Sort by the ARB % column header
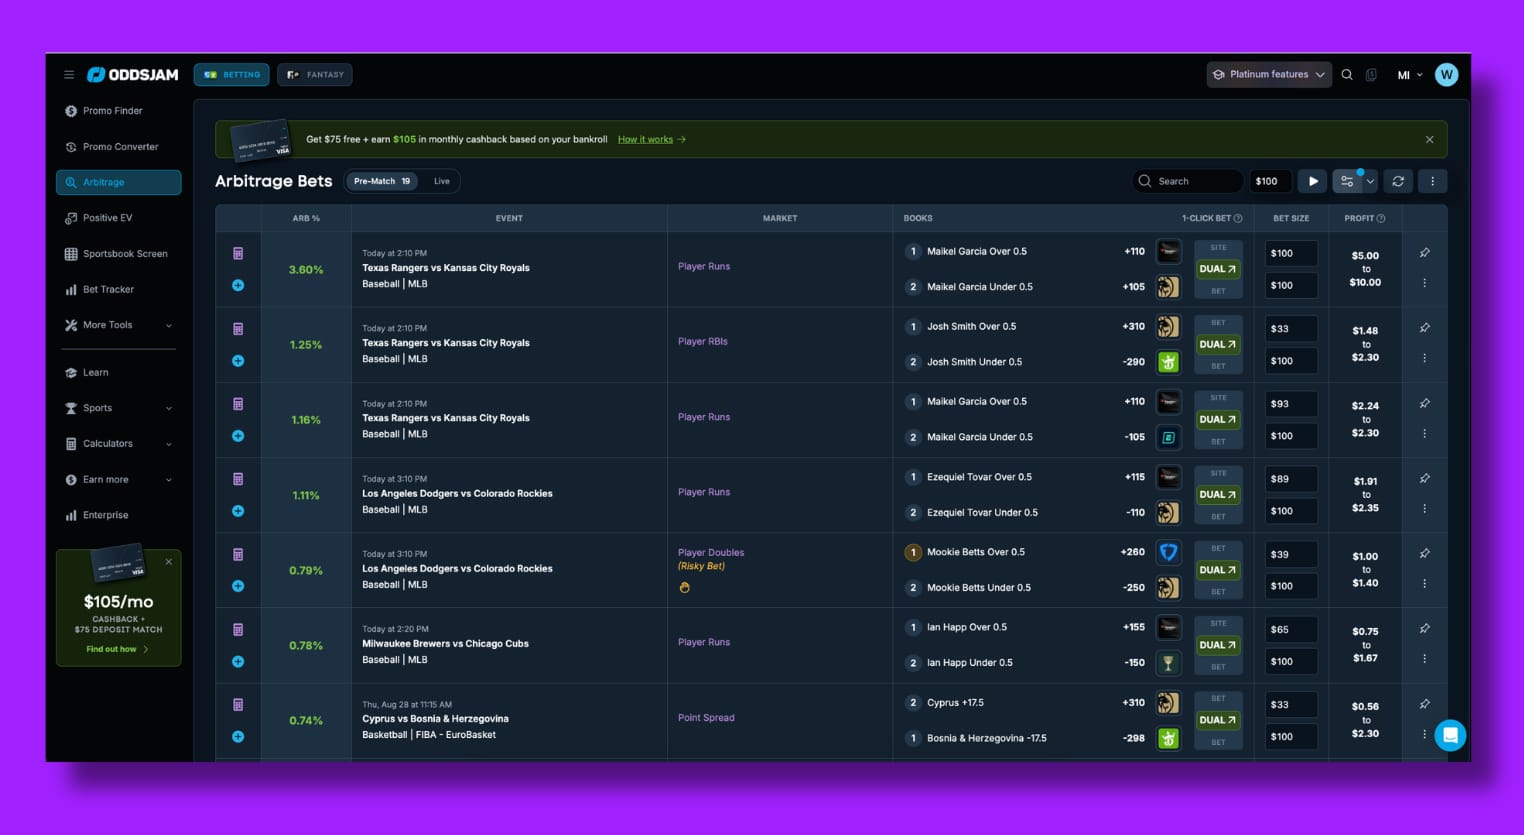Viewport: 1524px width, 835px height. [306, 218]
